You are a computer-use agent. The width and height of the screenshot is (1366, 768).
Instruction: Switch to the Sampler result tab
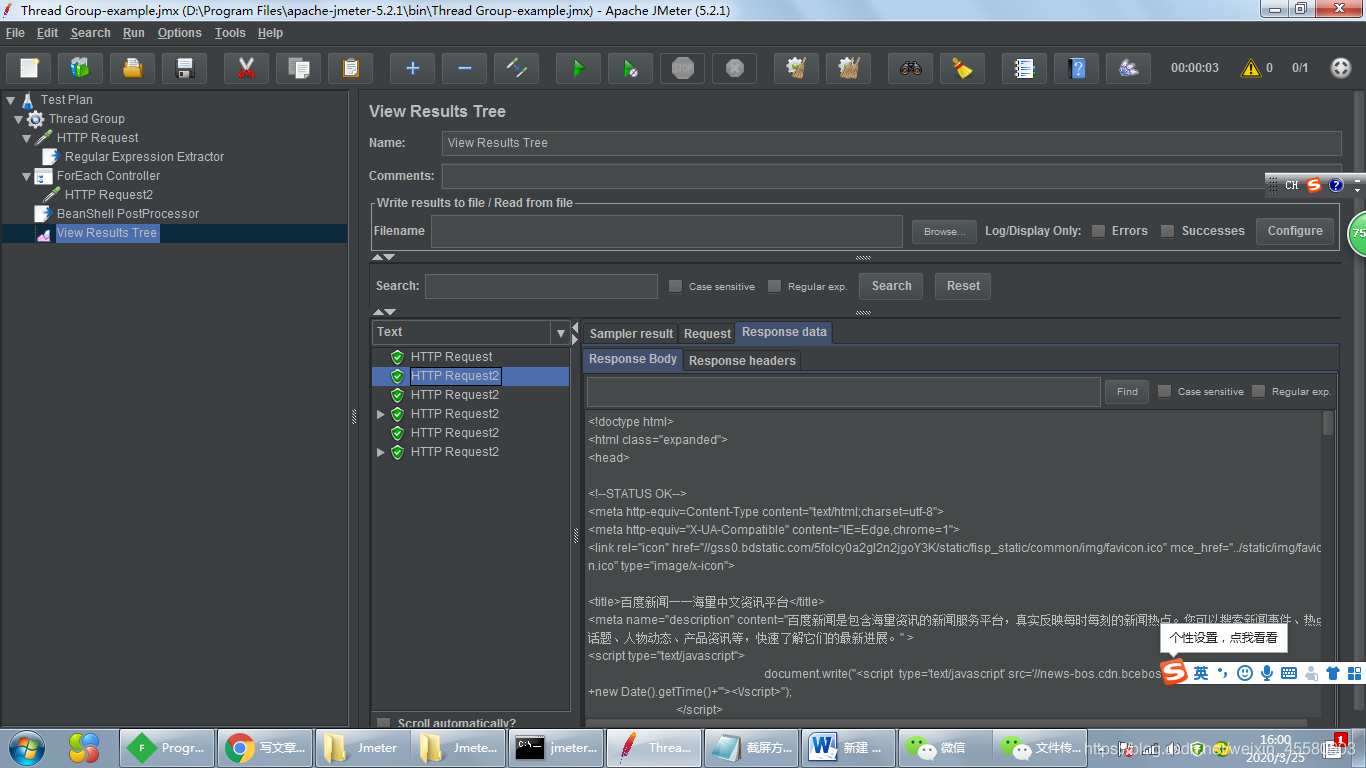pos(631,334)
